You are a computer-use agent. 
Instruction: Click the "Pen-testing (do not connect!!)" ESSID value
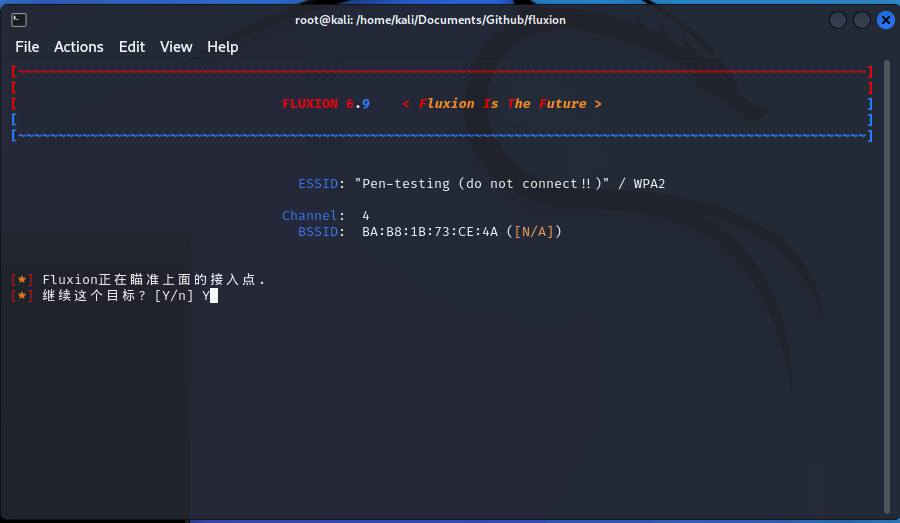pyautogui.click(x=482, y=184)
